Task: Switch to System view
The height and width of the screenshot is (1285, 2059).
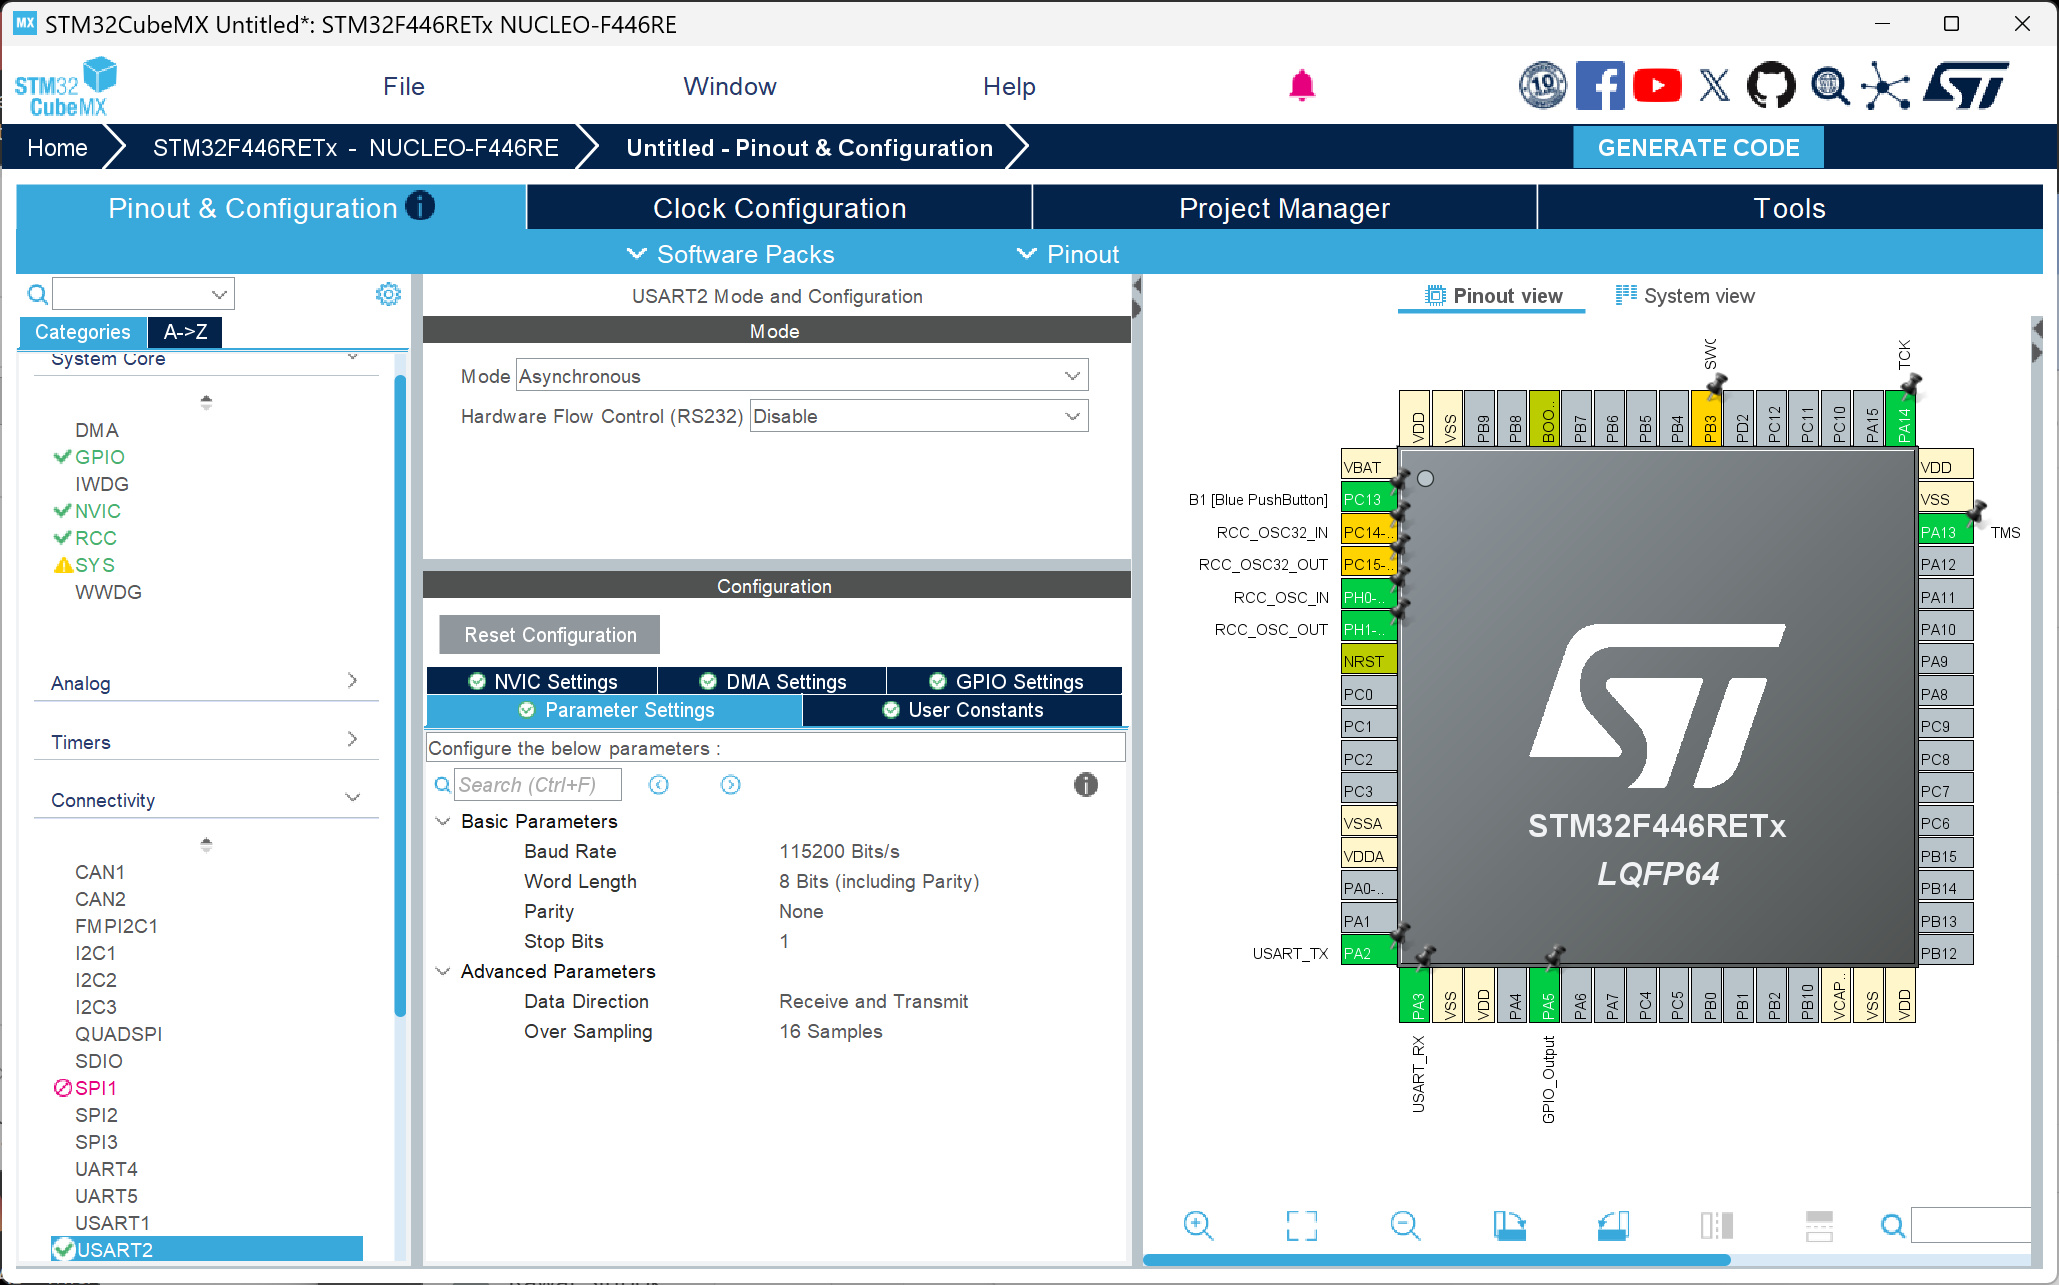Action: [1685, 296]
